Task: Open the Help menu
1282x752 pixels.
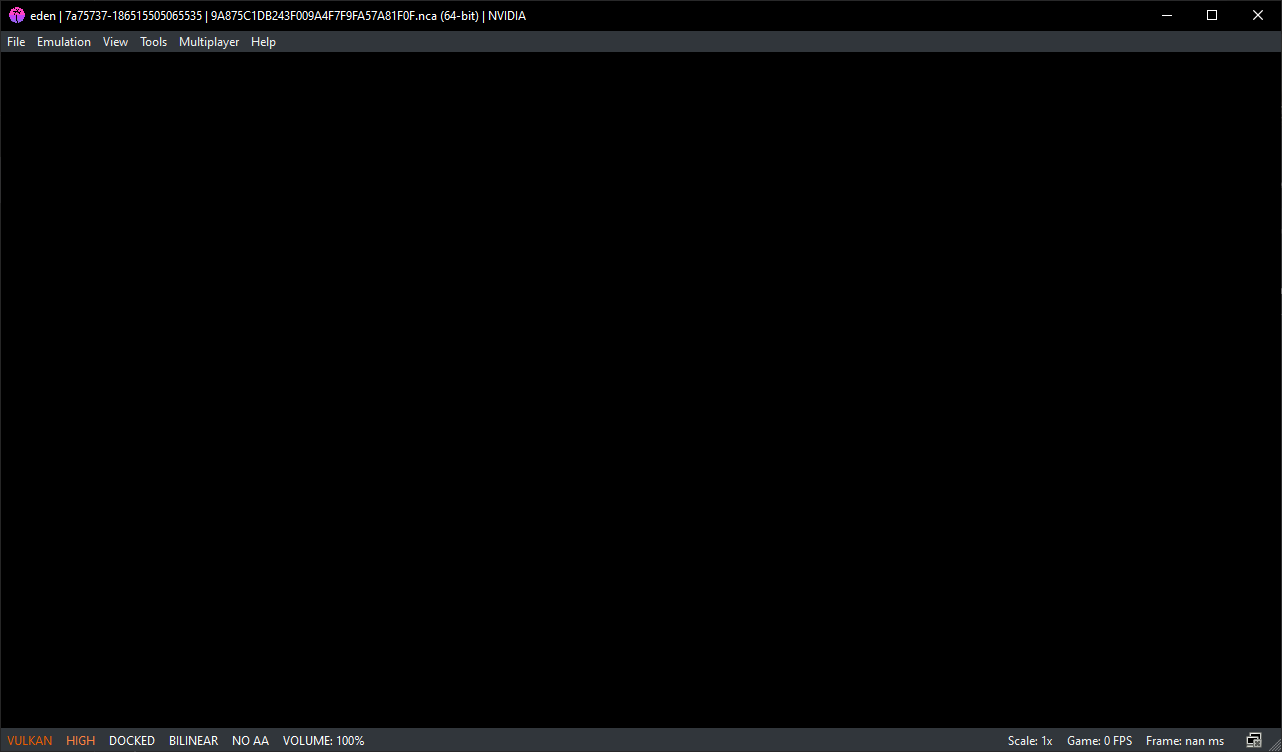Action: [264, 42]
